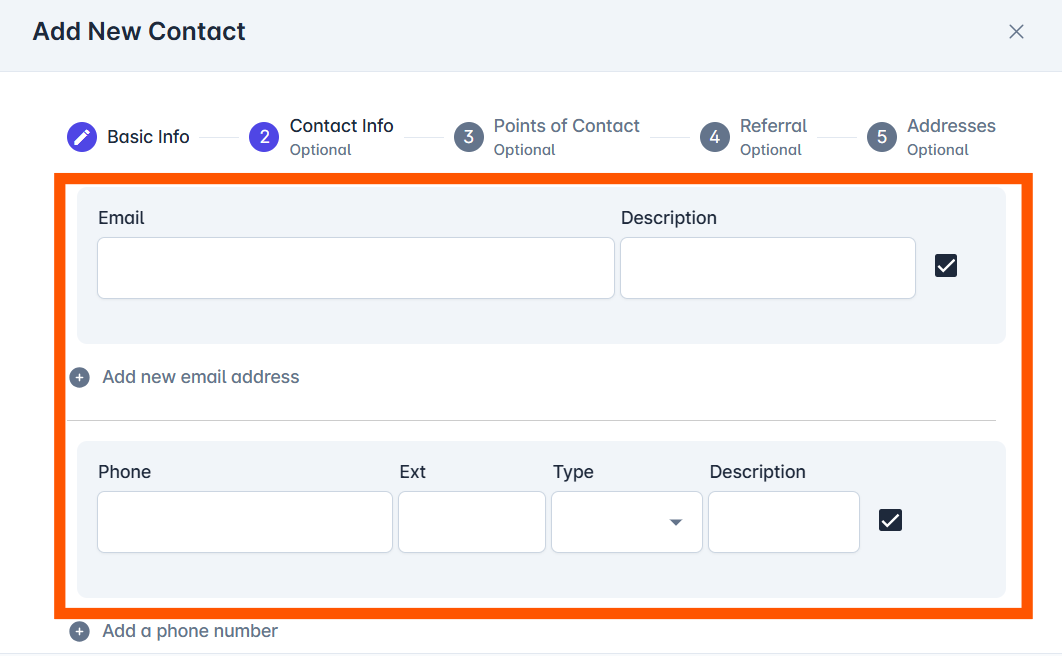Click the Basic Info pencil step icon

click(81, 137)
